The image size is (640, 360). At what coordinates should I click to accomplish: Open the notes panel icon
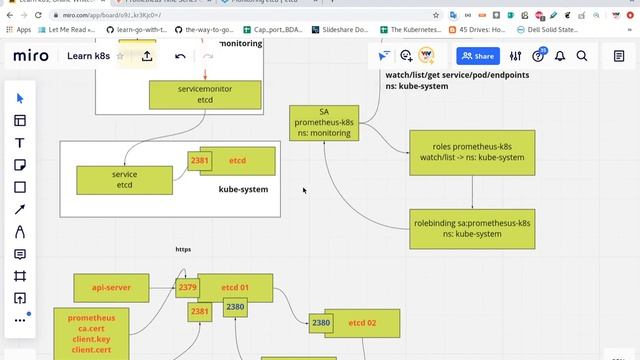point(619,56)
